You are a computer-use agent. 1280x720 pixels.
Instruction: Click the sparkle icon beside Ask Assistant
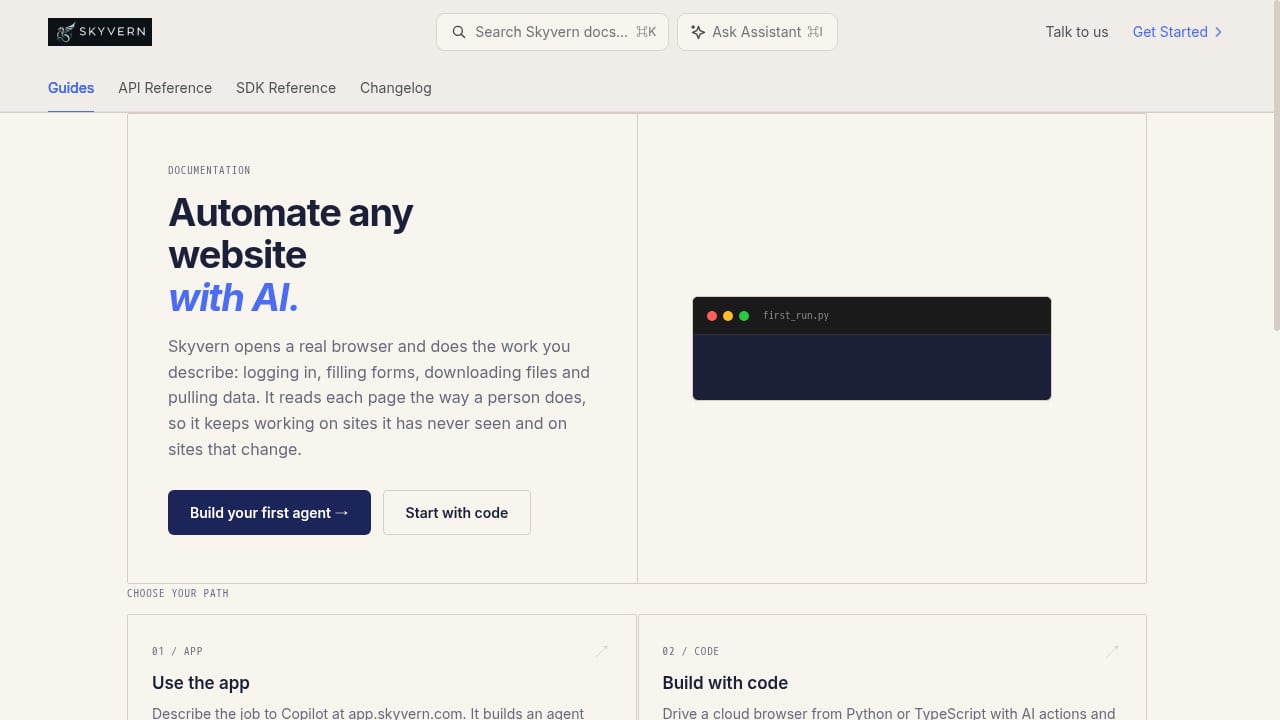pos(698,32)
